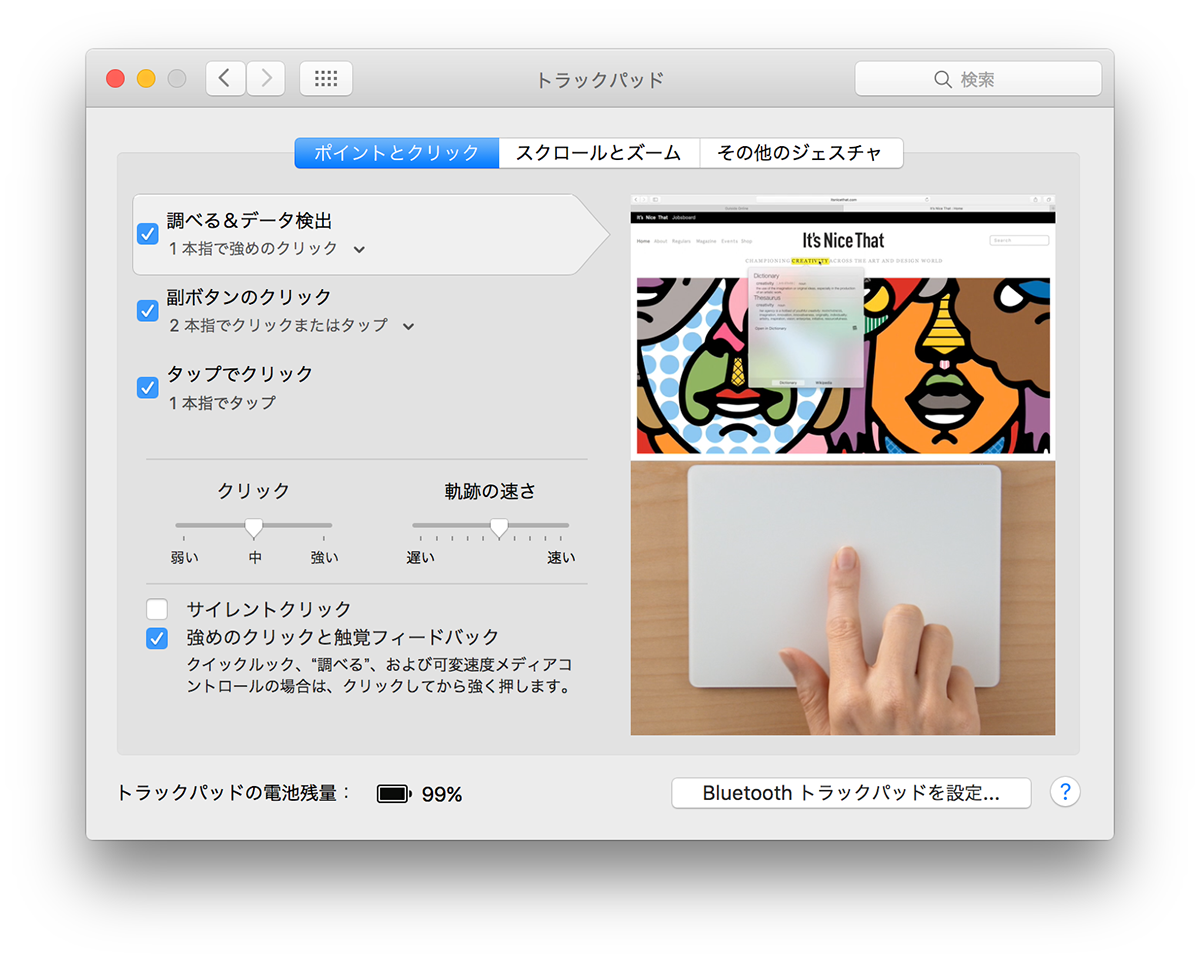Expand the 2本指でクリックまたはタップ dropdown
Image resolution: width=1200 pixels, height=963 pixels.
[x=409, y=326]
